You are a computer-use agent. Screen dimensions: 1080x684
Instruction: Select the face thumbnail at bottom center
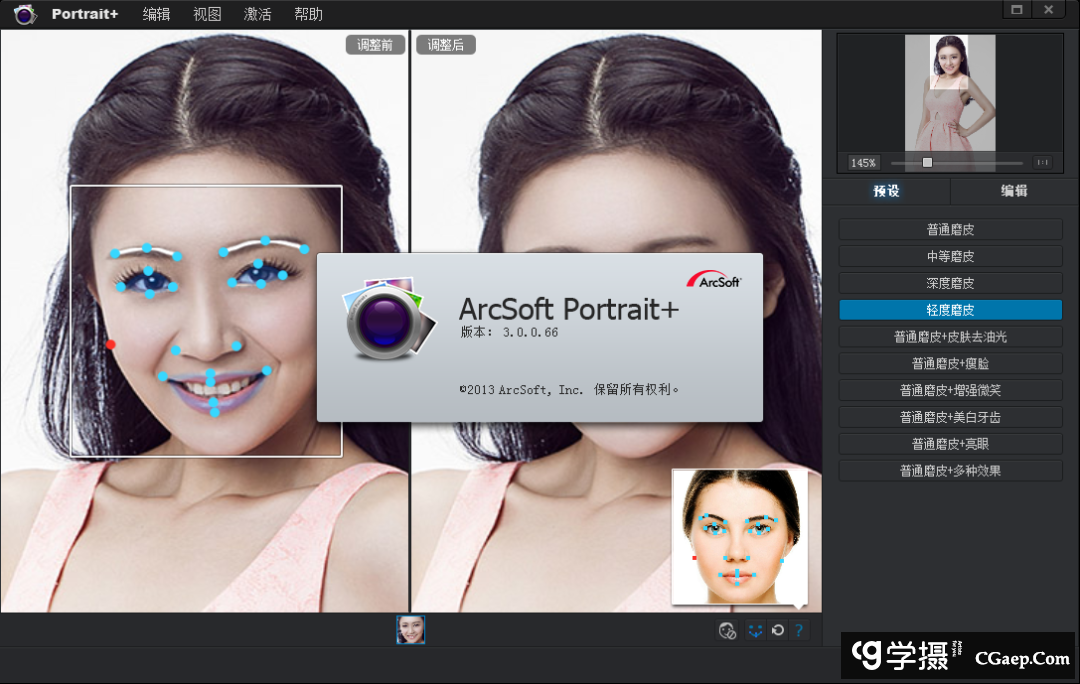coord(410,630)
